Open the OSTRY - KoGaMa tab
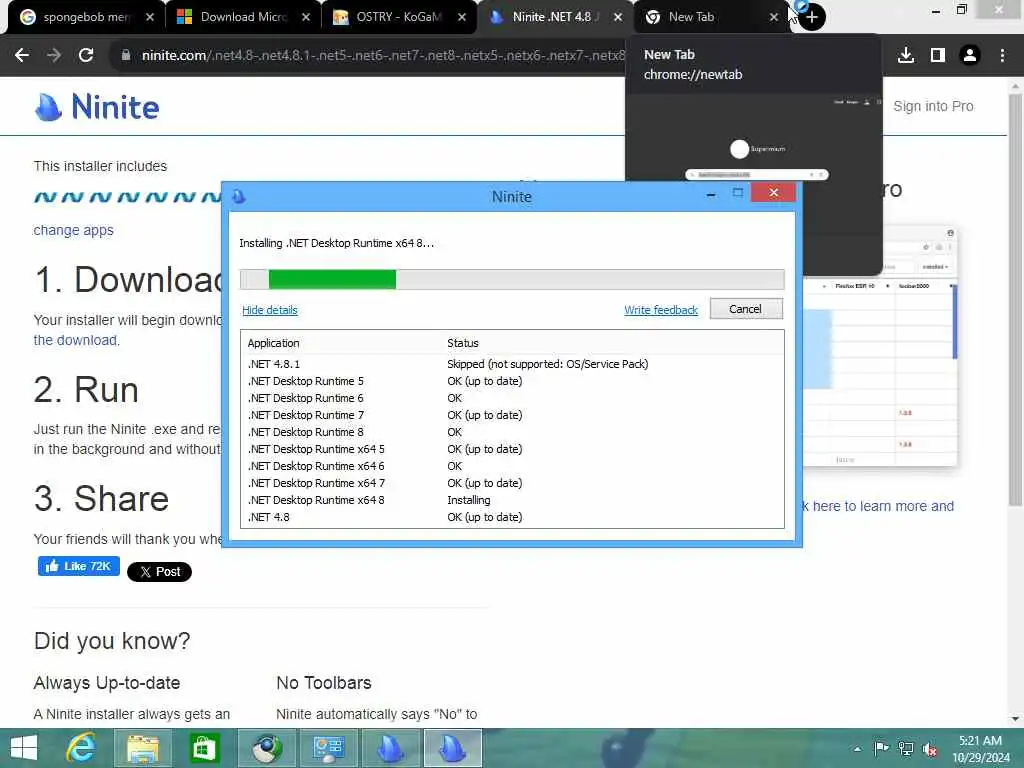1024x768 pixels. pyautogui.click(x=398, y=17)
